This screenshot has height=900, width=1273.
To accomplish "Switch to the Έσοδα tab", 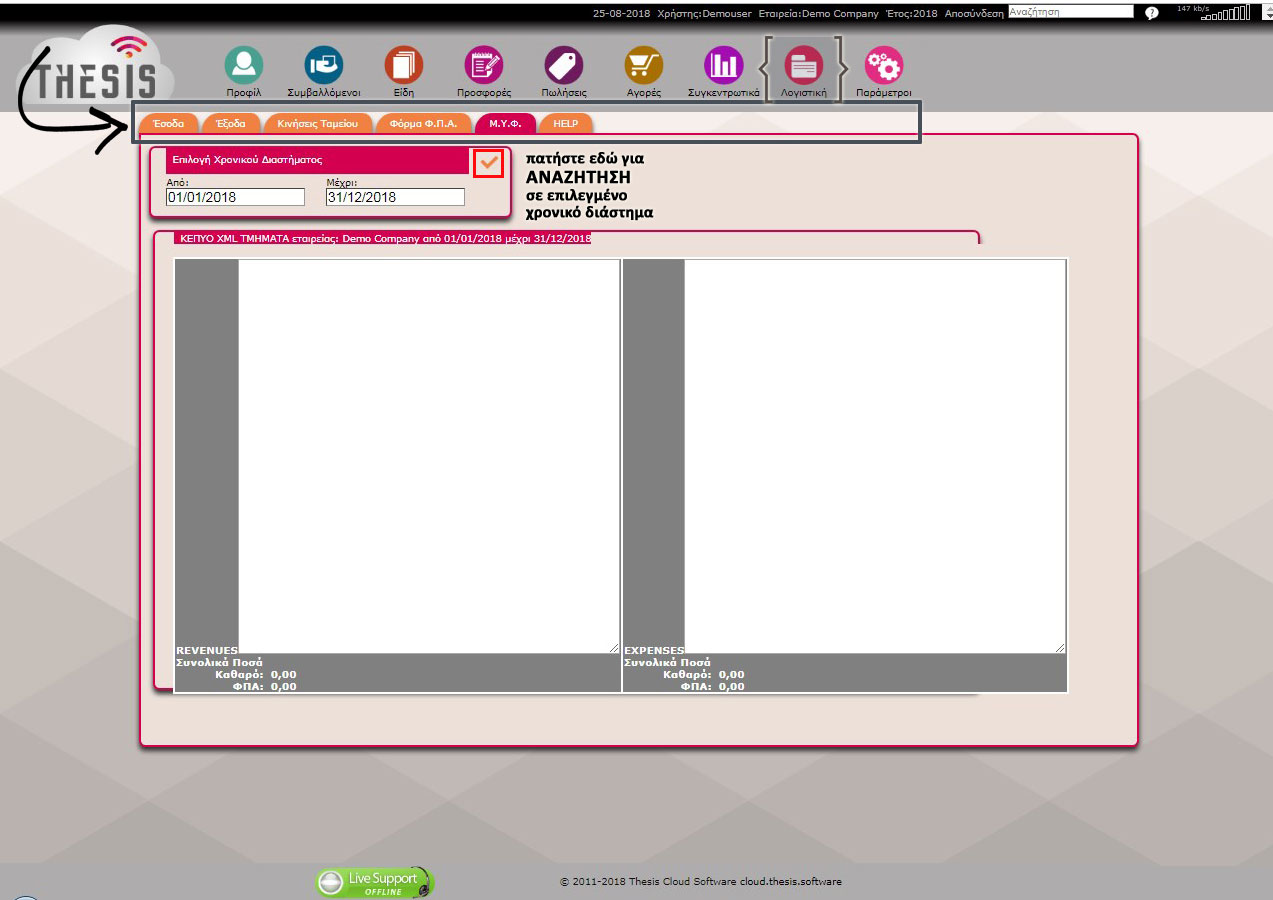I will click(x=169, y=124).
